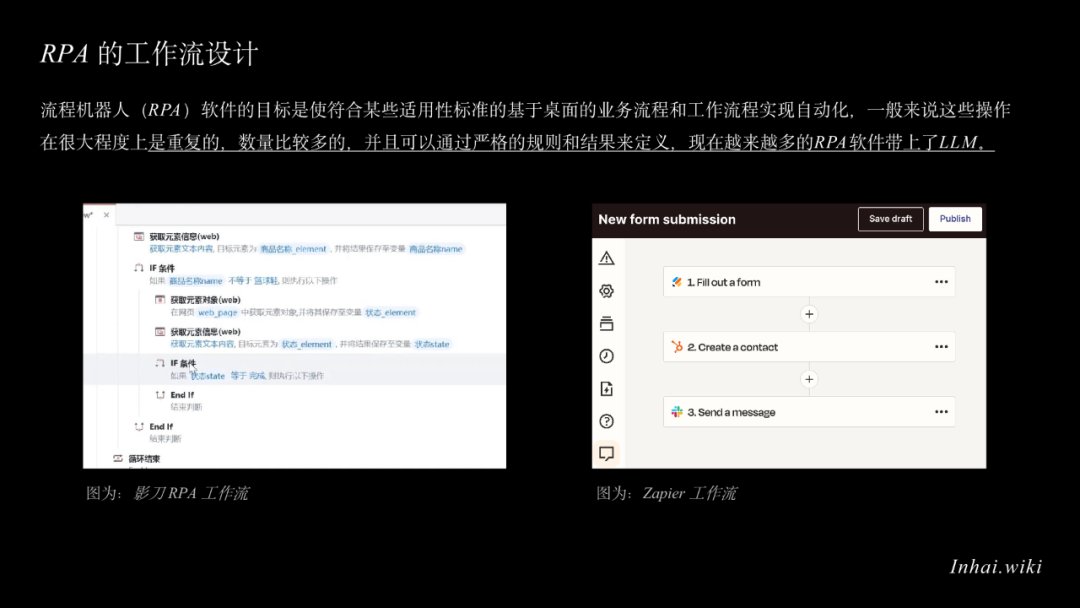The image size is (1080, 608).
Task: Click the '商品名称_element' variable tag
Action: click(293, 249)
